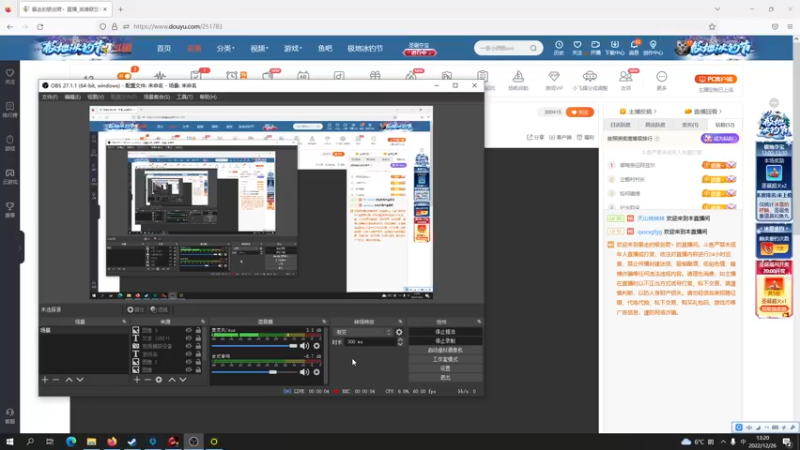This screenshot has width=800, height=450.
Task: Toggle lock on 图像 3 source
Action: click(x=198, y=331)
